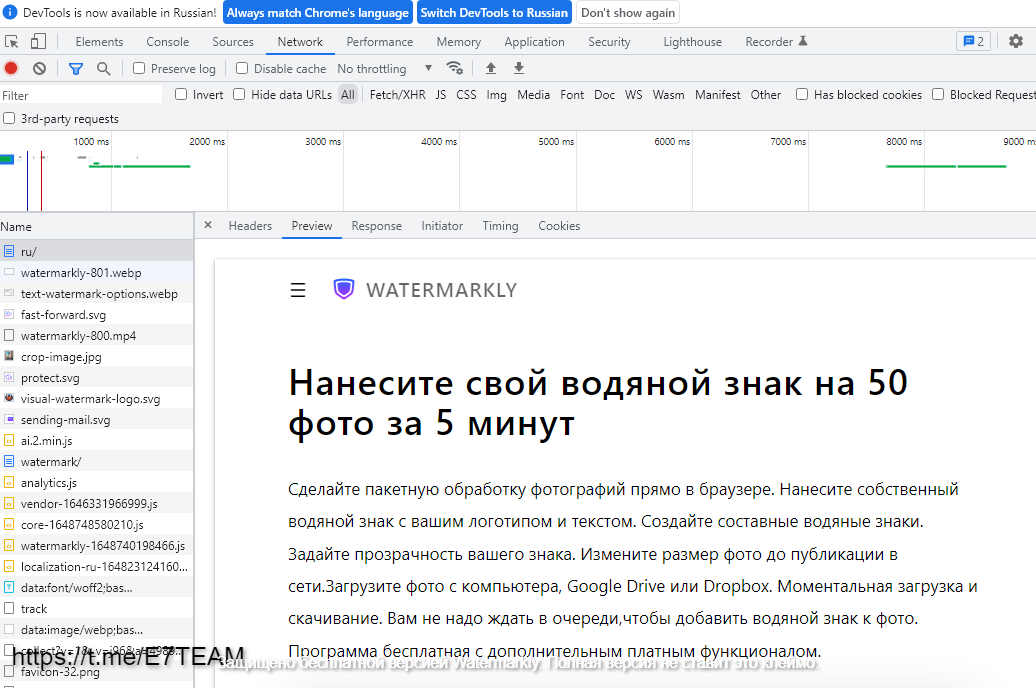Stop recording network log

tap(11, 69)
